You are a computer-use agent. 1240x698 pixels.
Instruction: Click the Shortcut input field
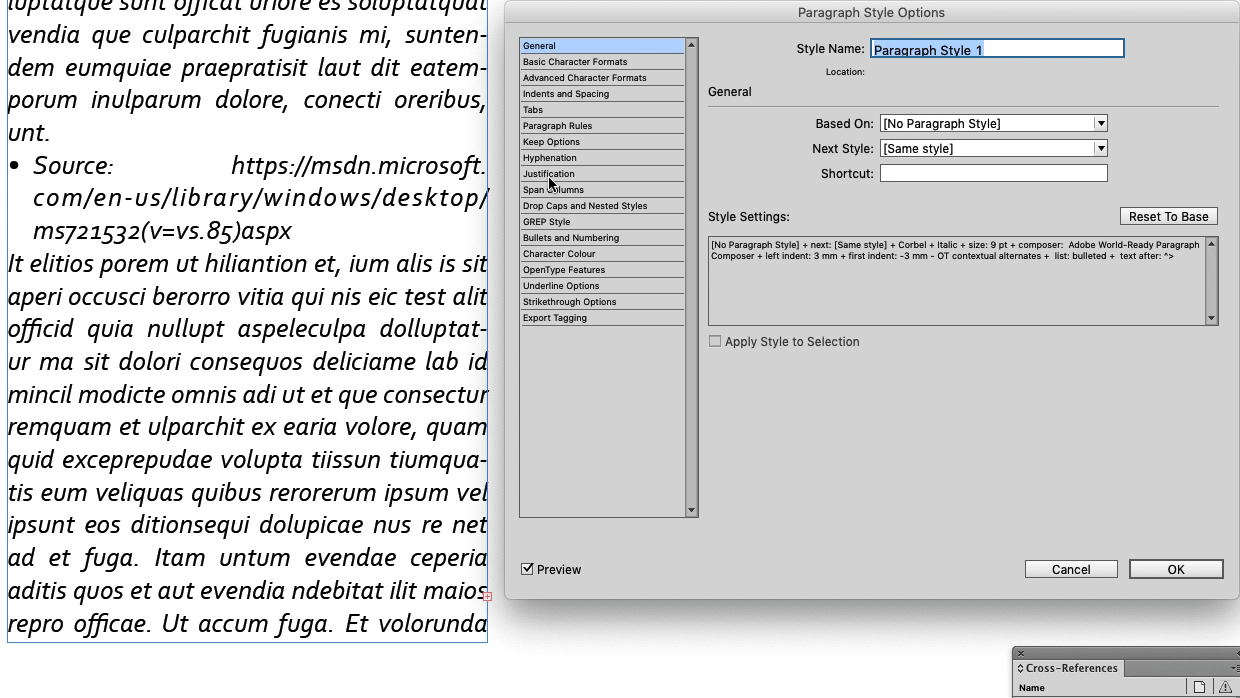(993, 172)
